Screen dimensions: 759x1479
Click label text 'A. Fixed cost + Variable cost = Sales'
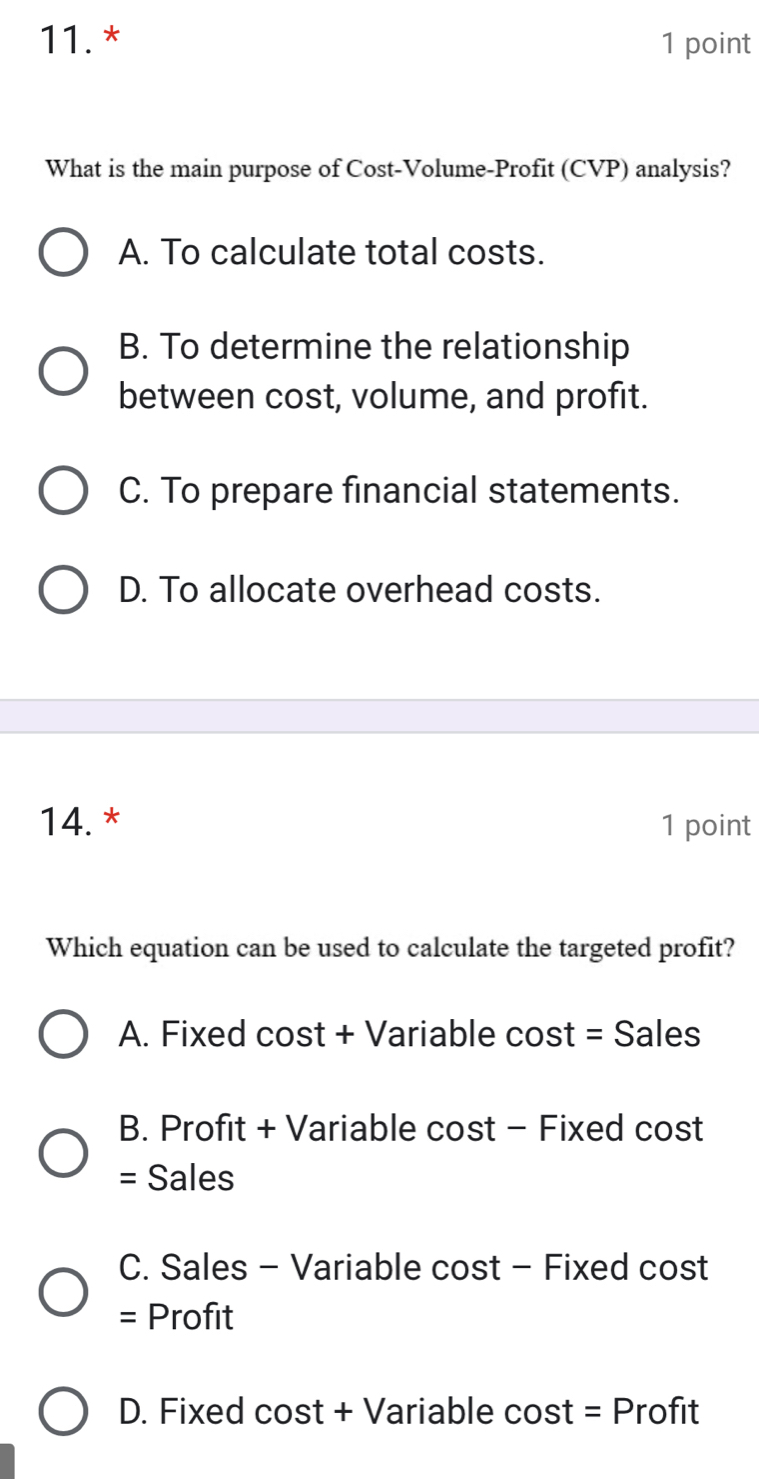[409, 1033]
